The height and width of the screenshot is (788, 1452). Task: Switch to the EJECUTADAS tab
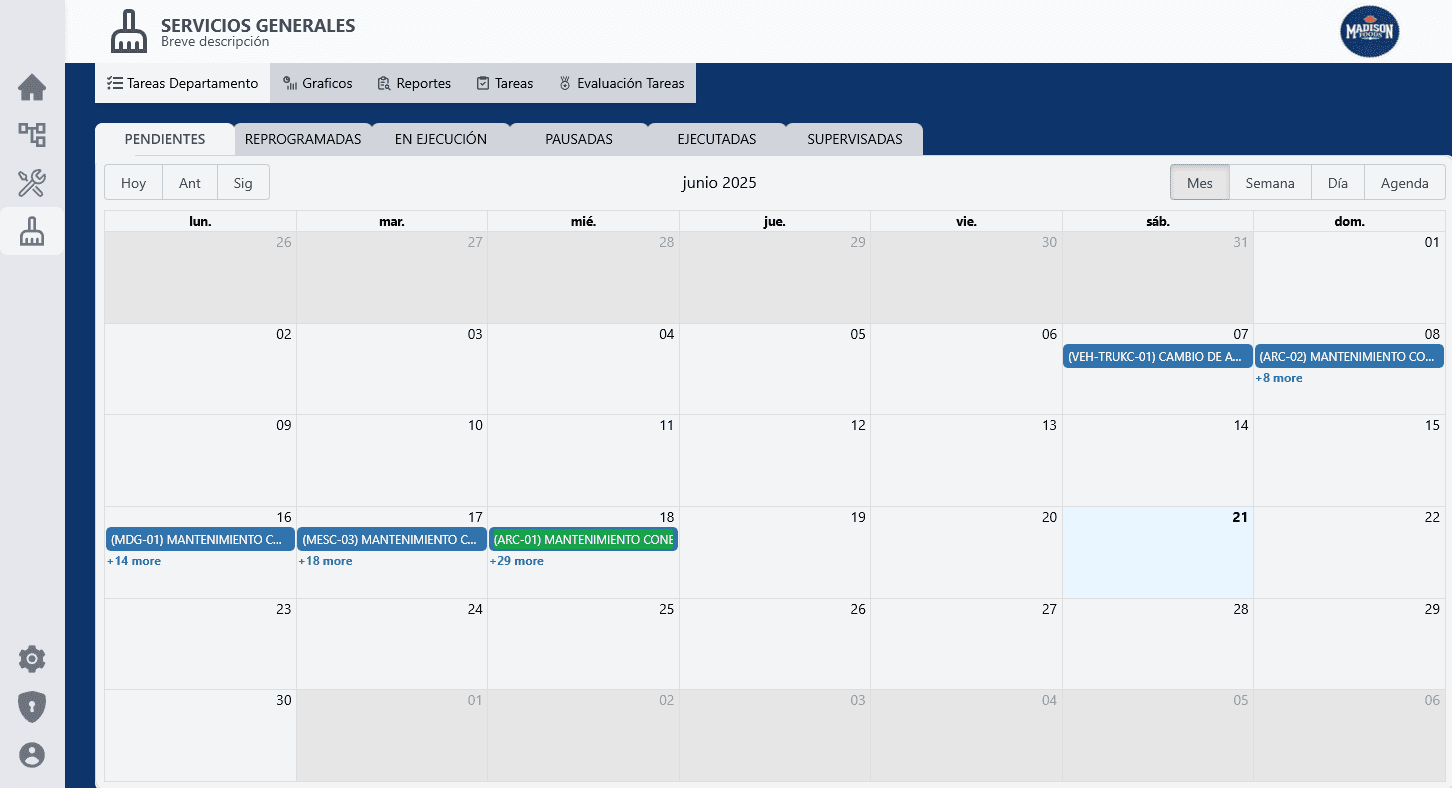click(x=716, y=139)
